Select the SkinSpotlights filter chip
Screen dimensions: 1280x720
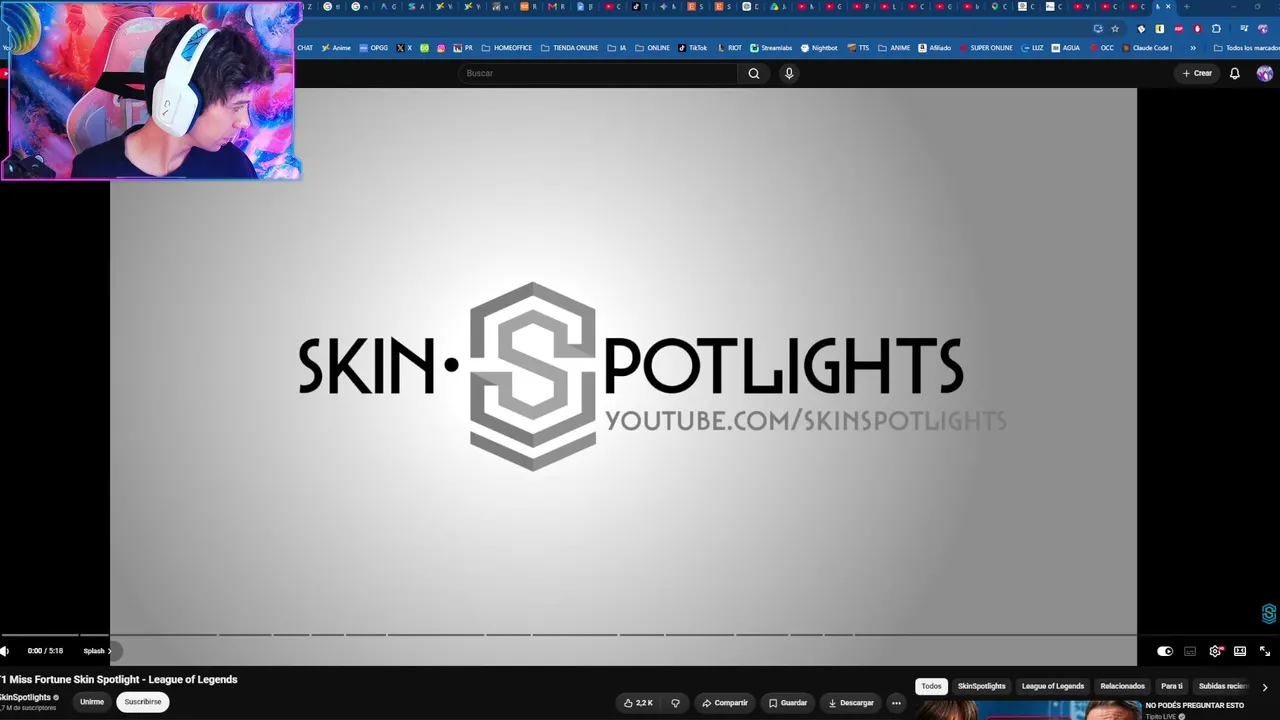coord(982,686)
